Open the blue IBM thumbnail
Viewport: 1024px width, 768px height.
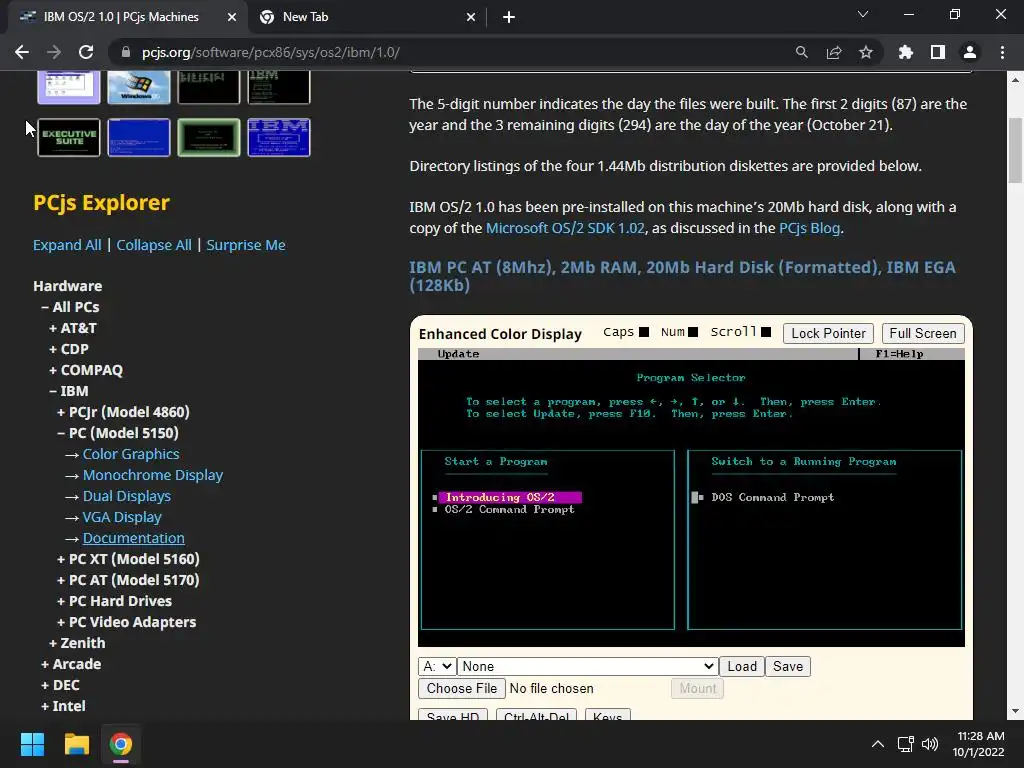pos(279,137)
